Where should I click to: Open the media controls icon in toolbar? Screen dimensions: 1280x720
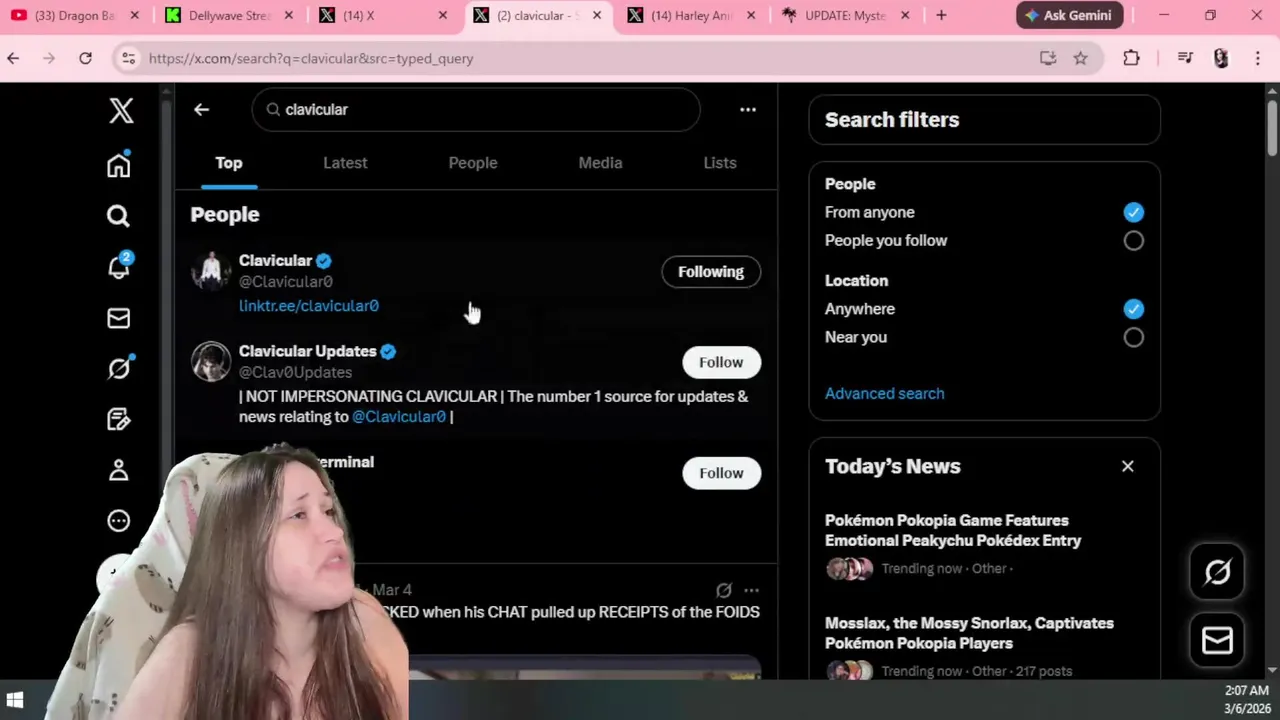(x=1185, y=58)
